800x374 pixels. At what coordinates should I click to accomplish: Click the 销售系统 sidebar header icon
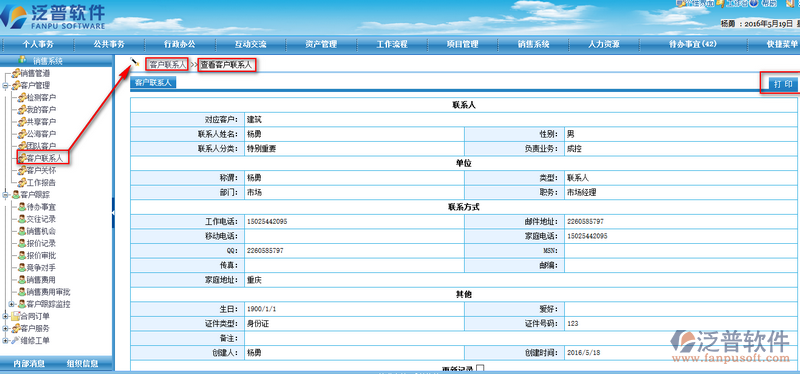pyautogui.click(x=22, y=60)
